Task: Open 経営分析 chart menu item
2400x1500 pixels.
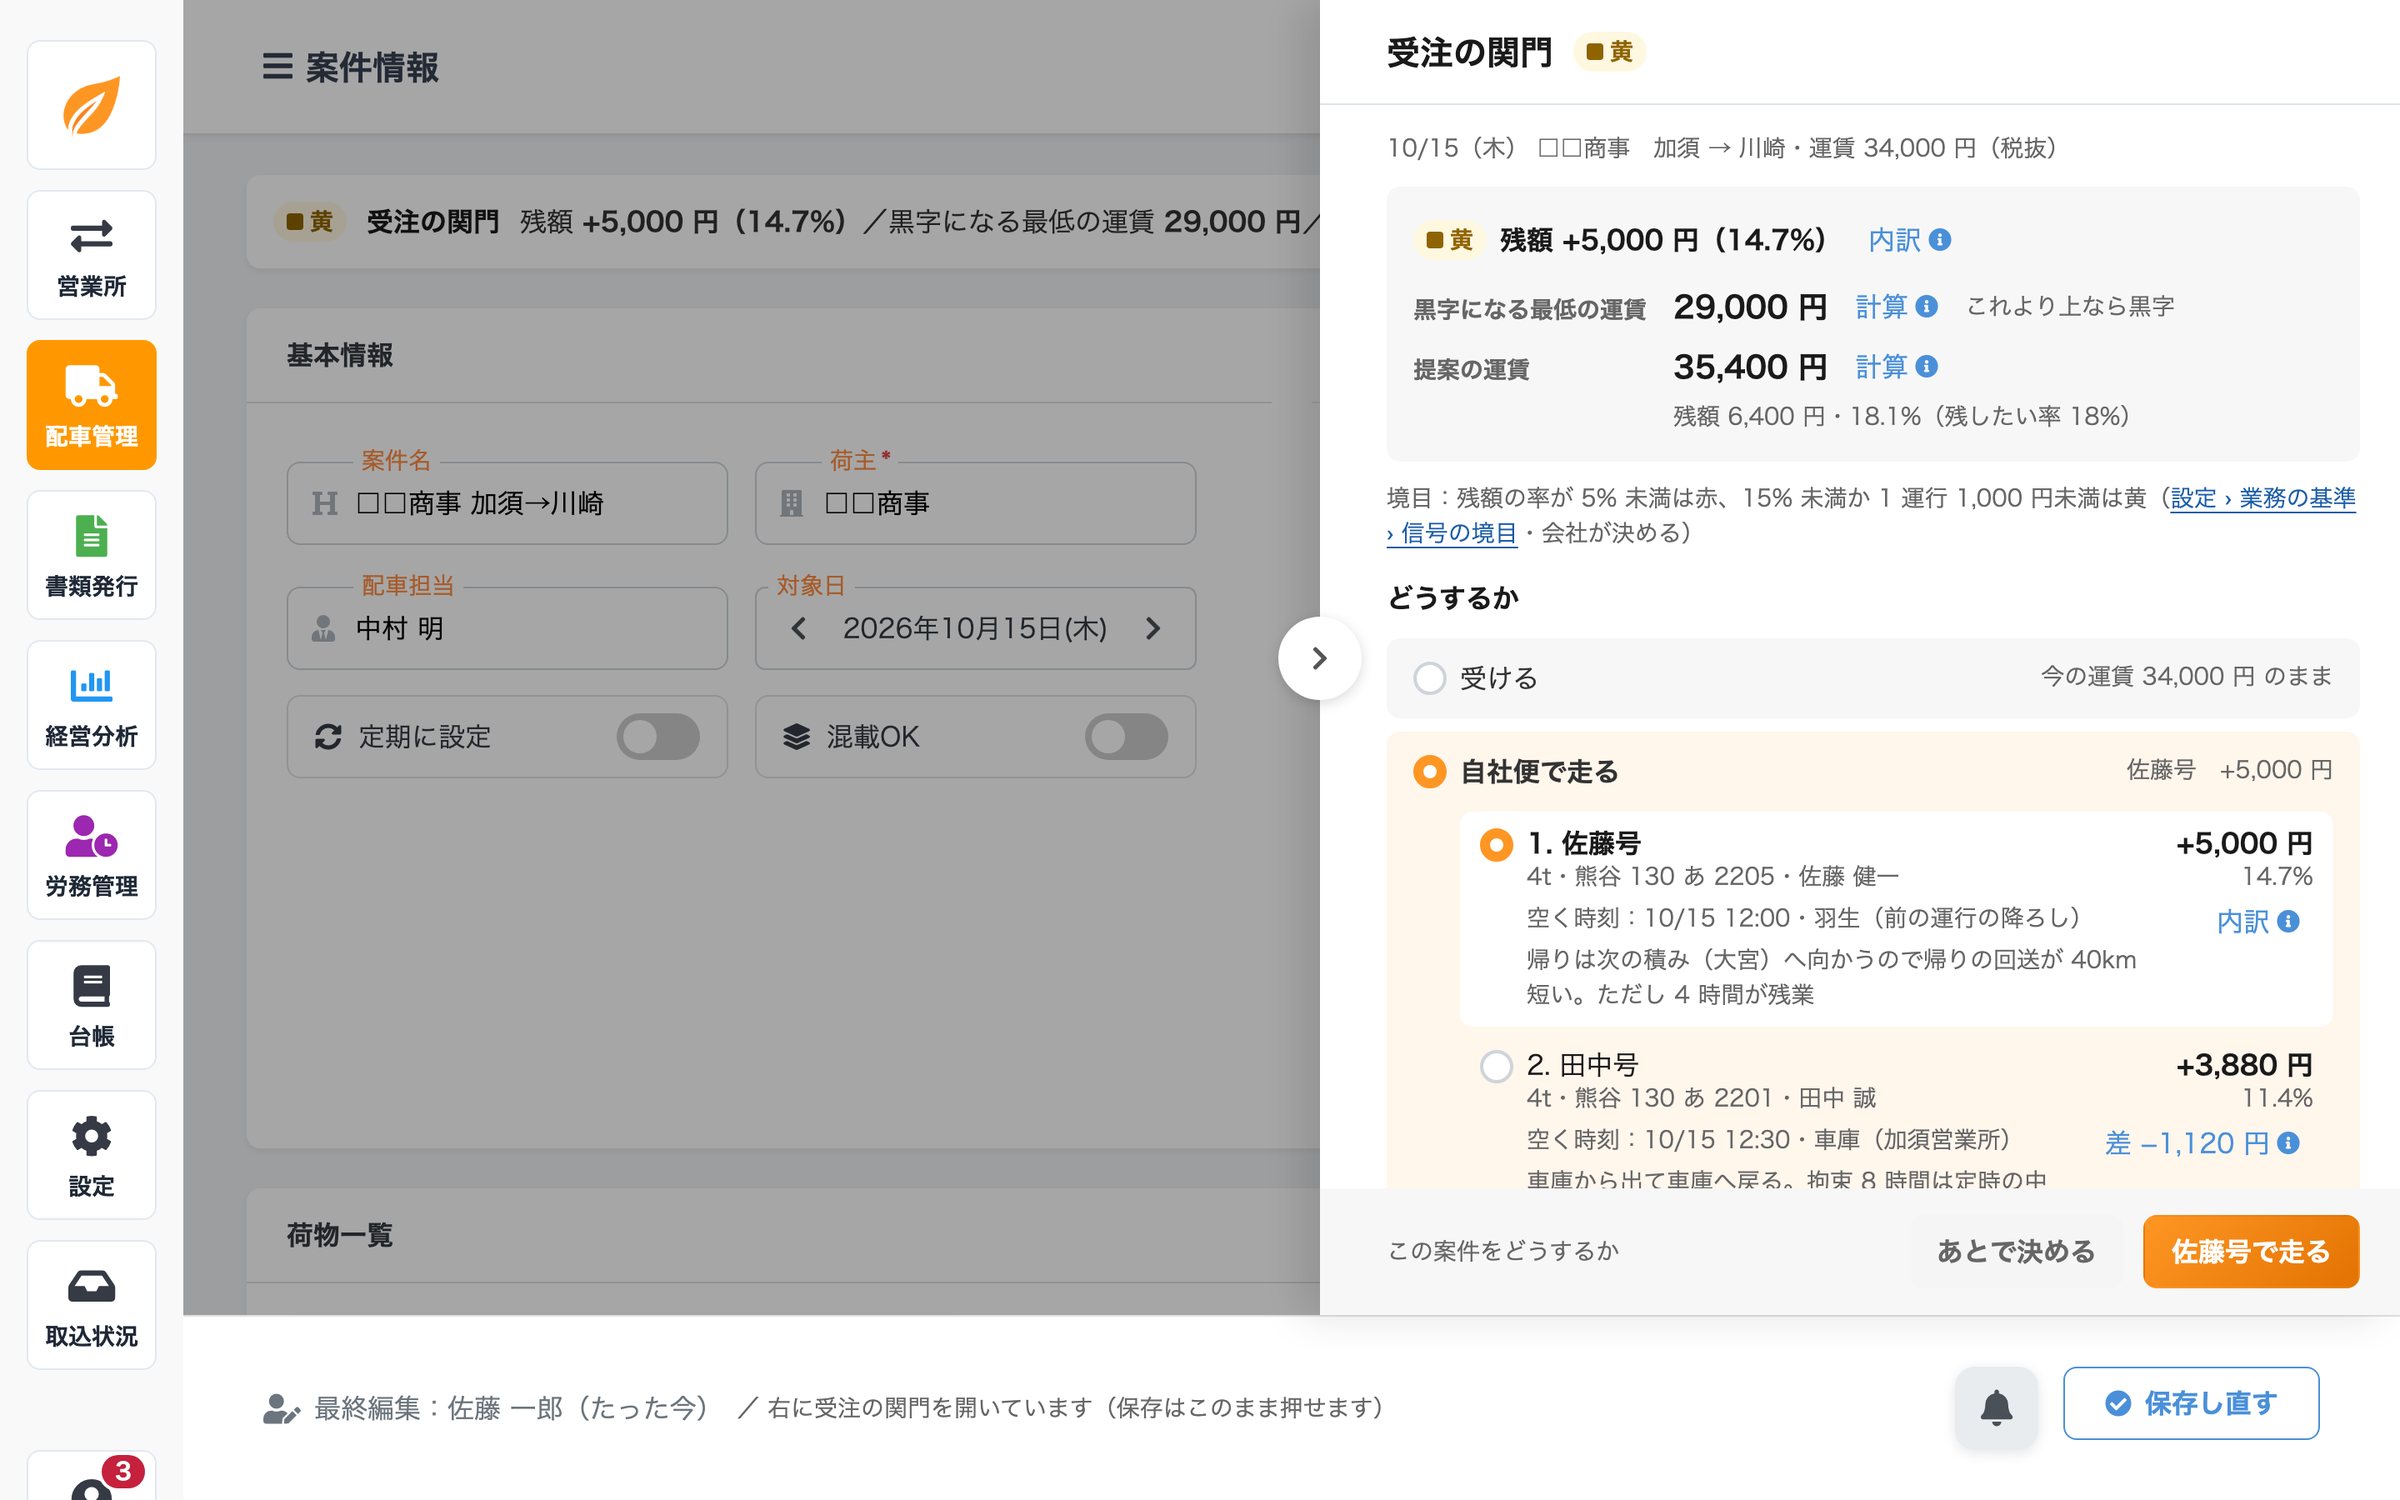Action: point(91,705)
